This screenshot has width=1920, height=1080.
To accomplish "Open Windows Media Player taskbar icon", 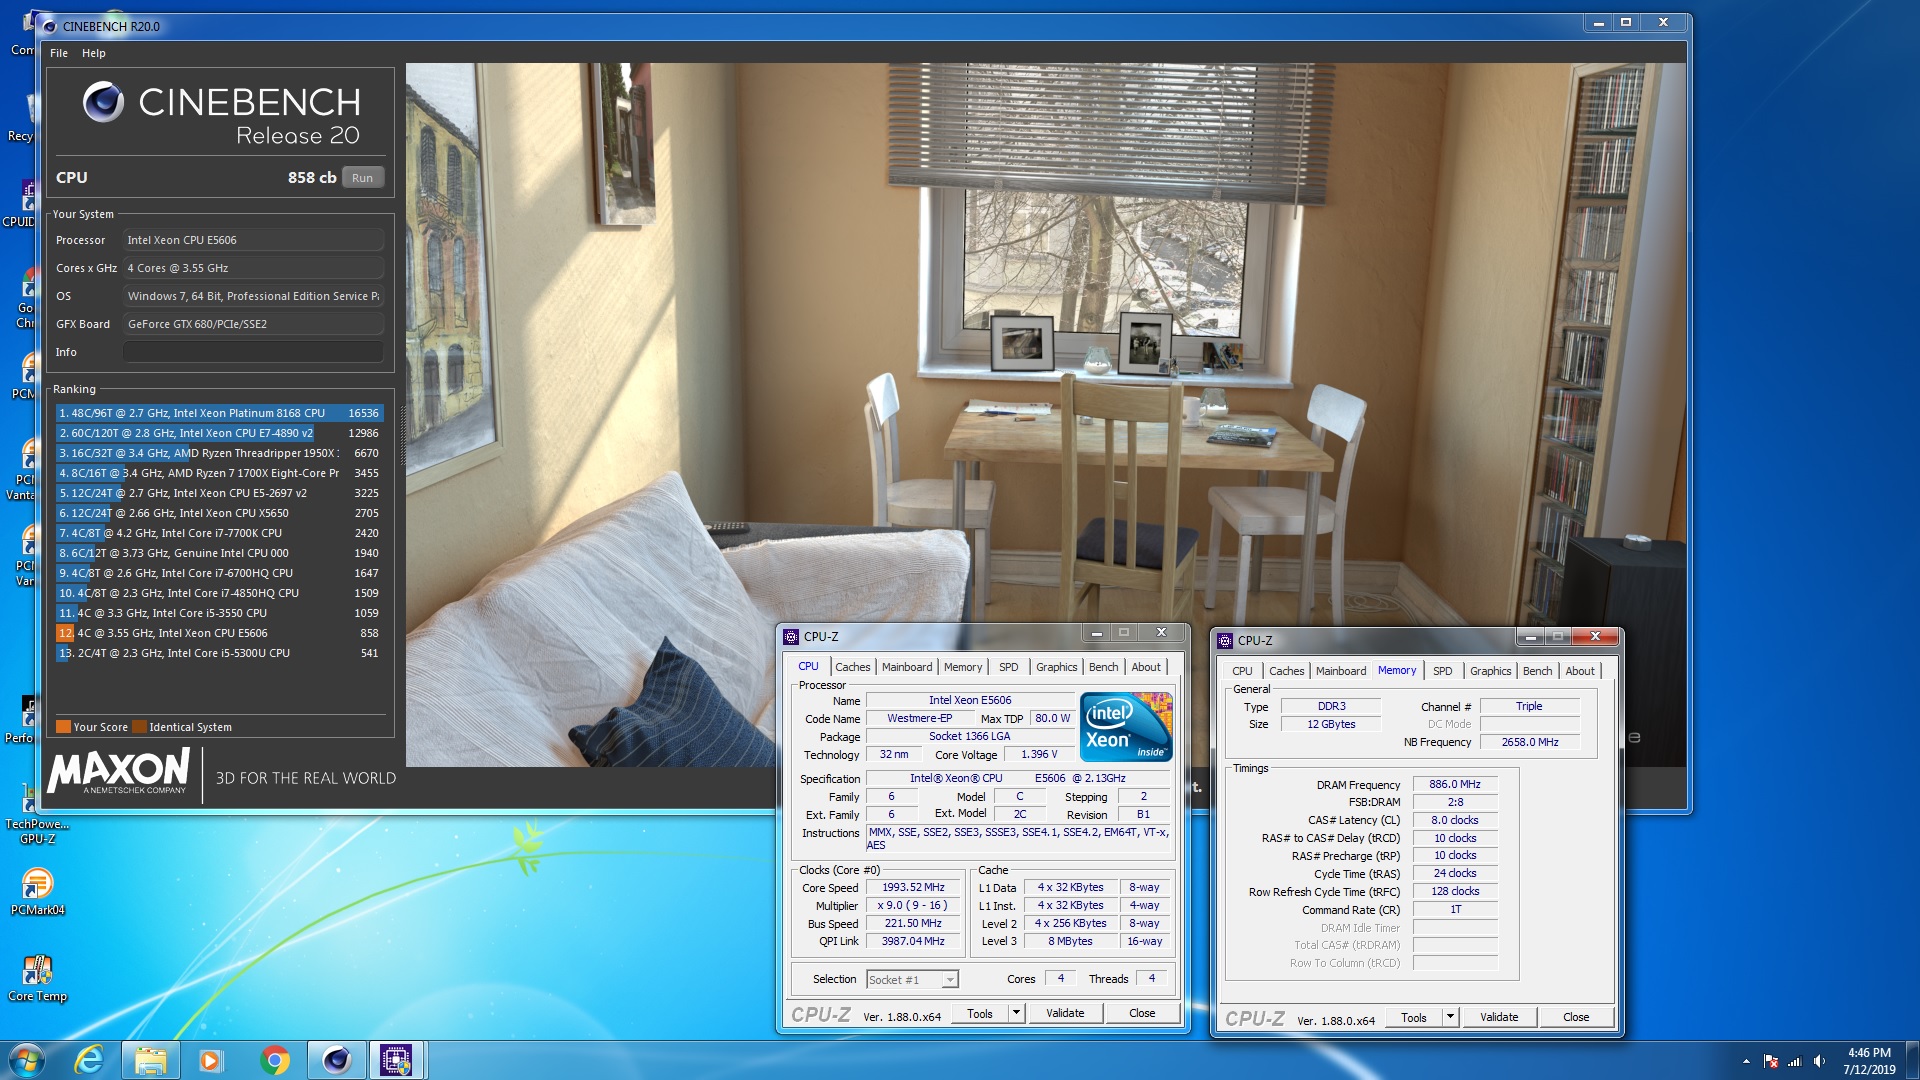I will point(210,1059).
